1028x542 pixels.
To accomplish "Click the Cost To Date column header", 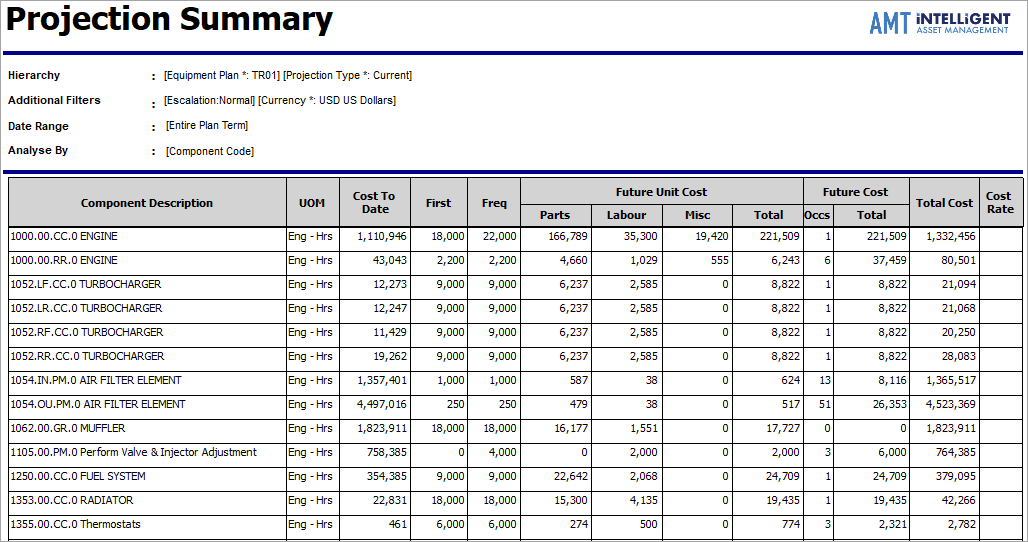I will pyautogui.click(x=375, y=203).
